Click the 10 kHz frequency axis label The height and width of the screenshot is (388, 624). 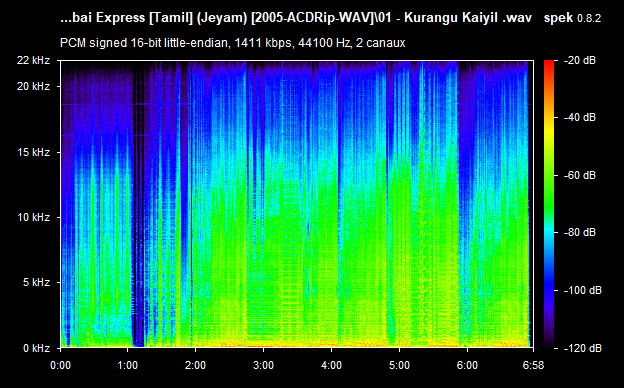[x=33, y=217]
